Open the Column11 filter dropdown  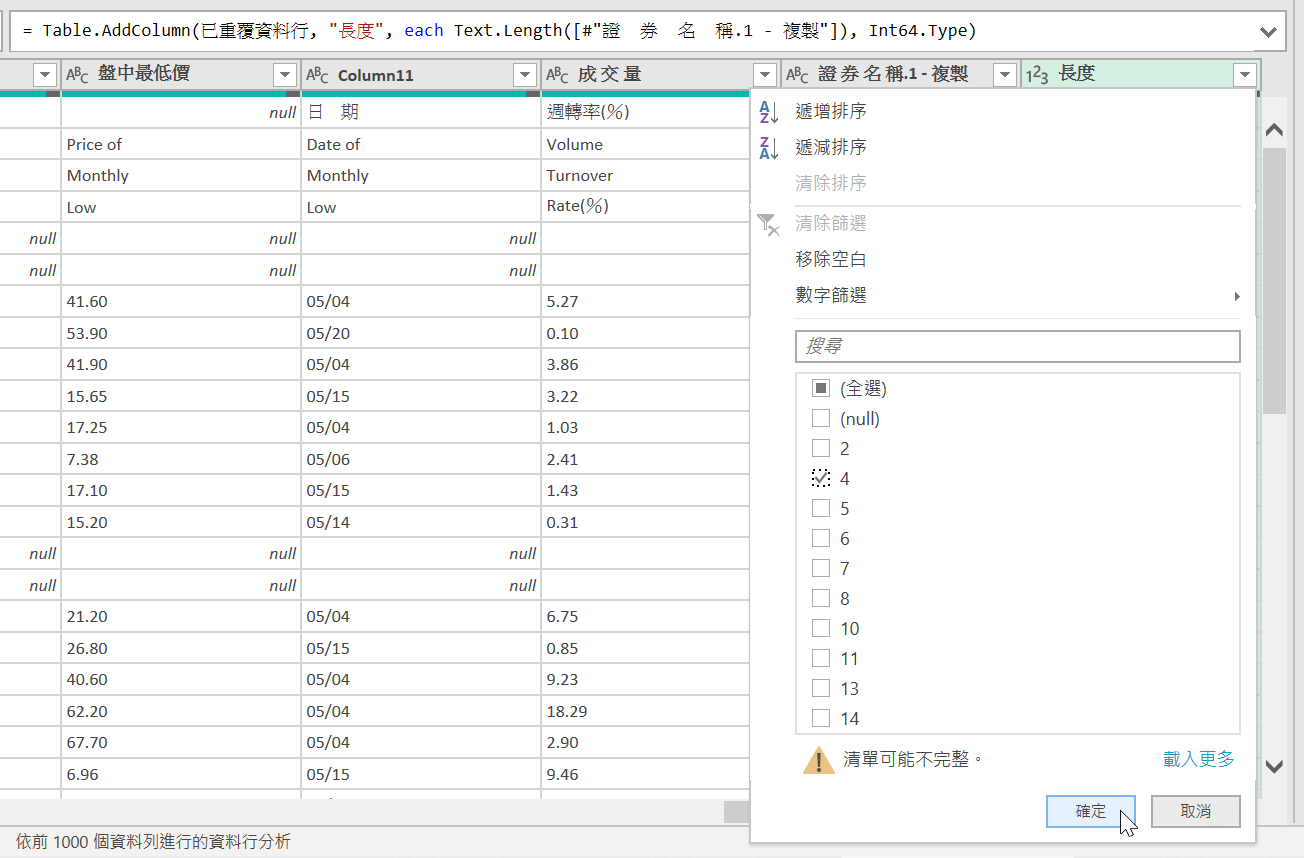pyautogui.click(x=525, y=74)
